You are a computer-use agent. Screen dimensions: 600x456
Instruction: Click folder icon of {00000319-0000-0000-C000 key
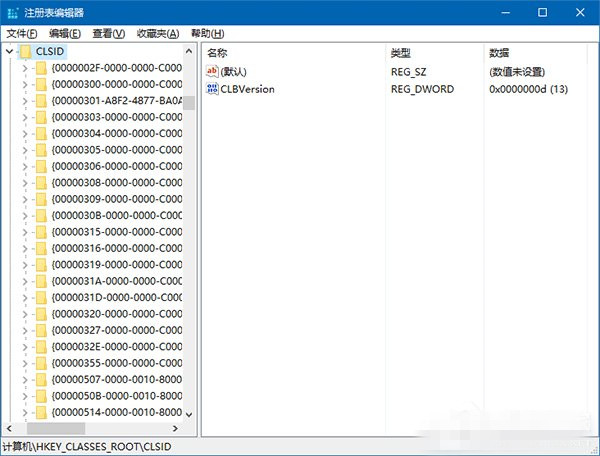click(x=41, y=265)
